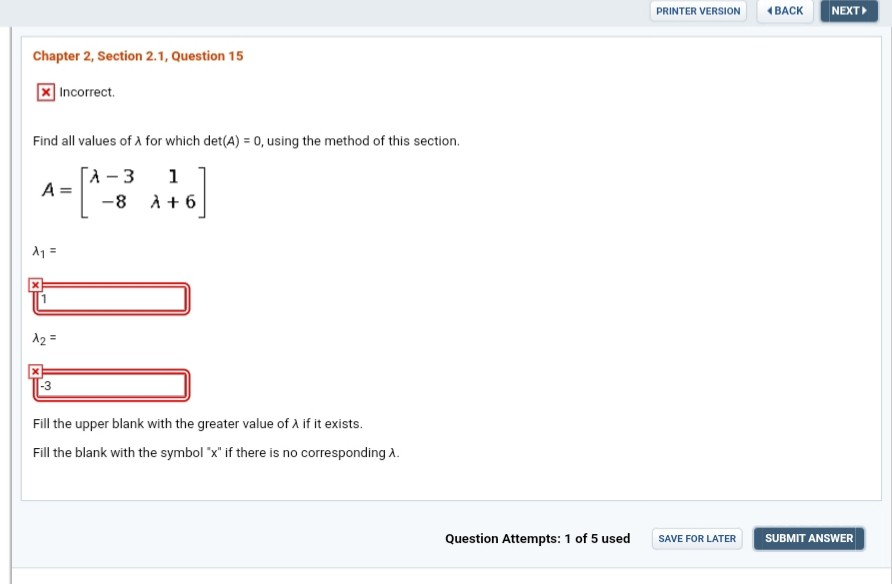This screenshot has width=892, height=584.
Task: Click the Question Attempts counter text
Action: [x=537, y=538]
